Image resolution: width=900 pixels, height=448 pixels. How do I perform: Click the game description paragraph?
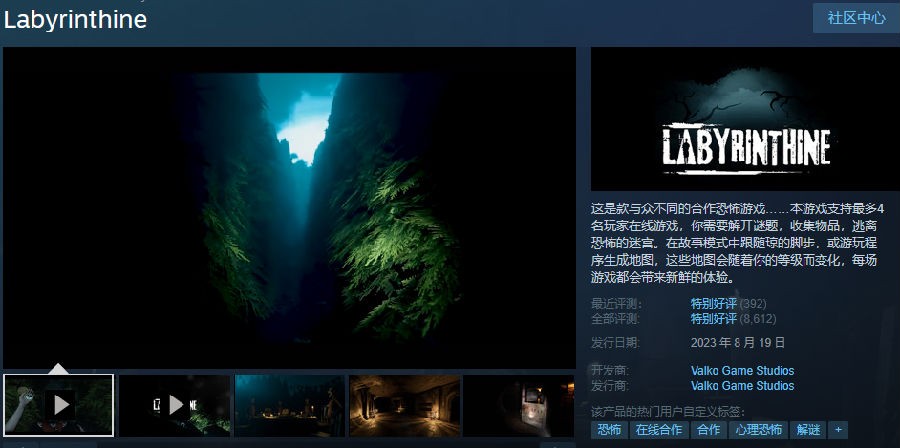click(737, 243)
